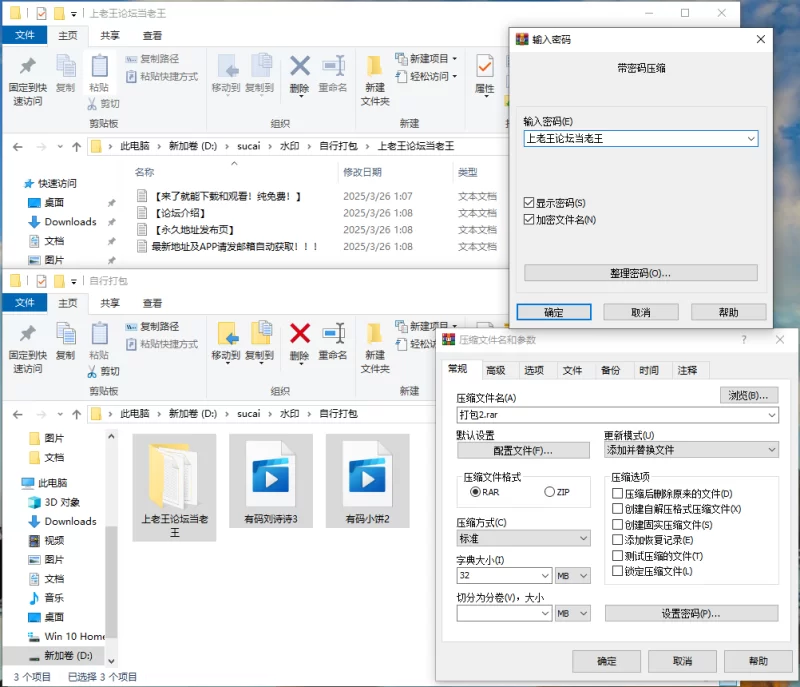Open the password entry dropdown arrow

[x=751, y=139]
